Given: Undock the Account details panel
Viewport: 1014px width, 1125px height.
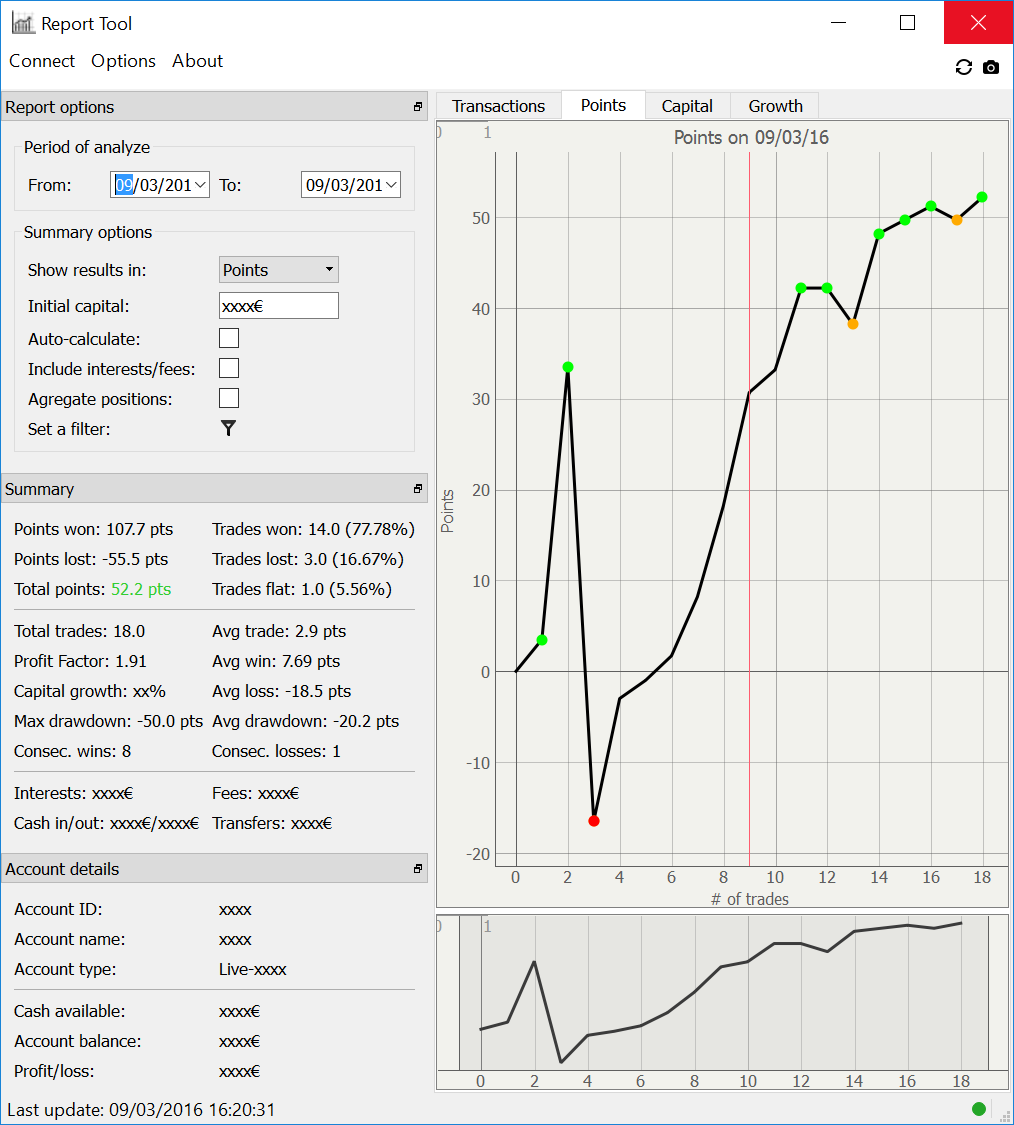Looking at the screenshot, I should pyautogui.click(x=418, y=869).
